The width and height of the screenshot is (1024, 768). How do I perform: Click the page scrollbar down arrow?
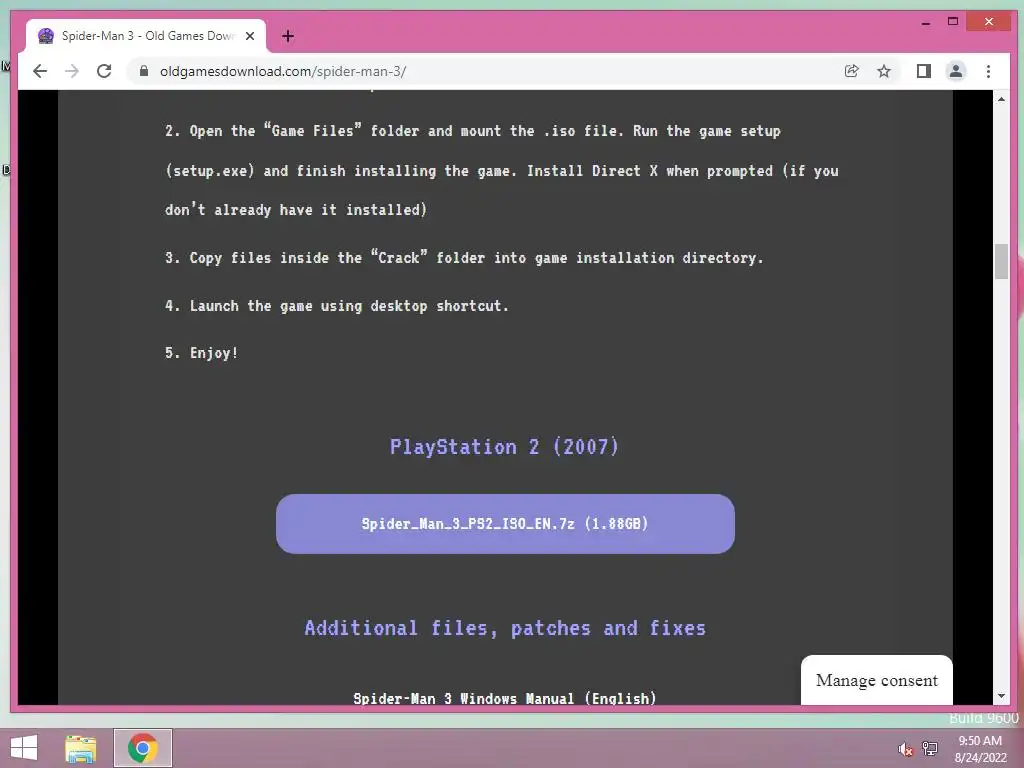pos(1001,696)
